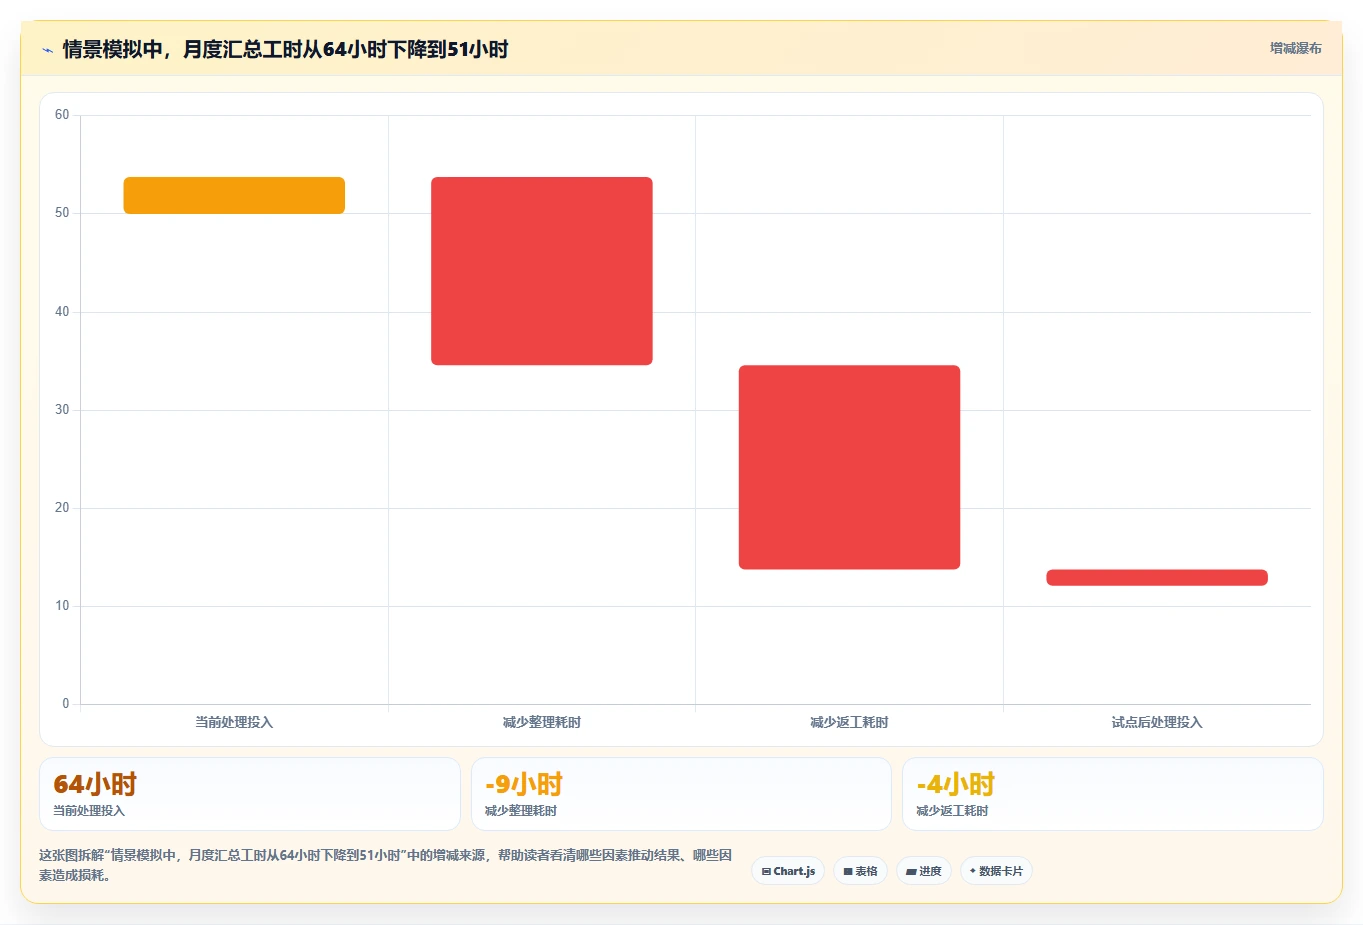
Task: Open the 64小时 当前处理投入 card
Action: 250,794
